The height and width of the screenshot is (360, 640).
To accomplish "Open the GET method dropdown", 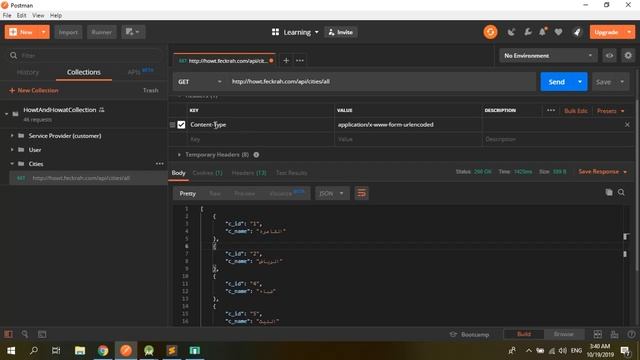I will click(x=200, y=82).
